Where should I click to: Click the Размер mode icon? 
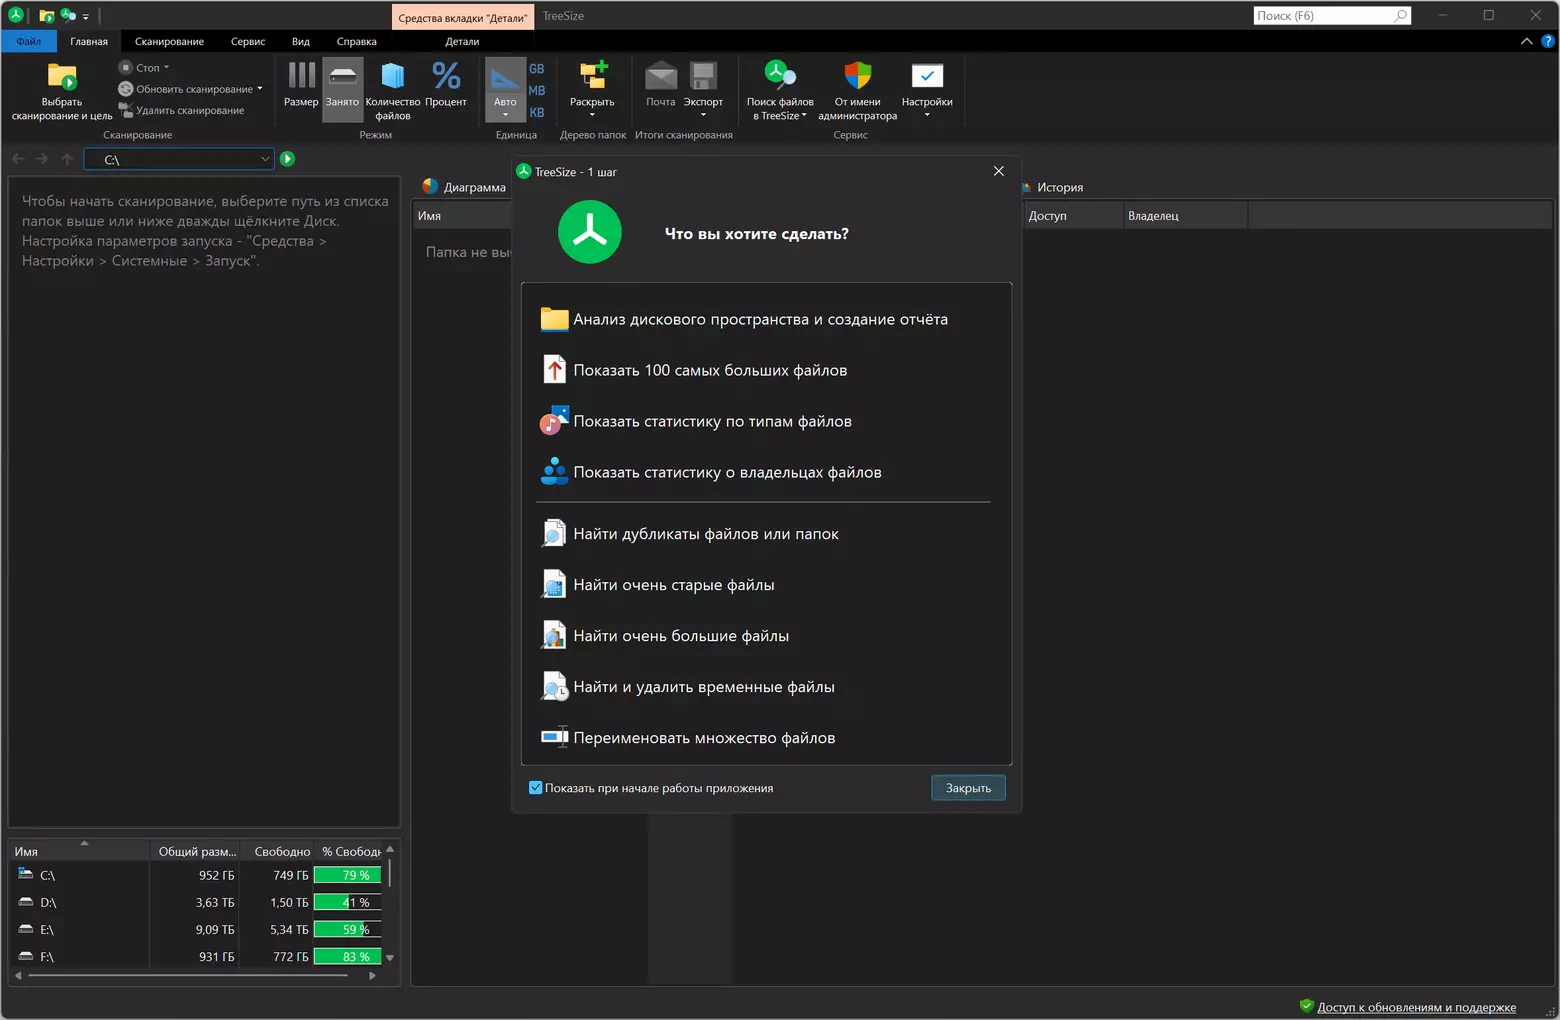[x=300, y=78]
